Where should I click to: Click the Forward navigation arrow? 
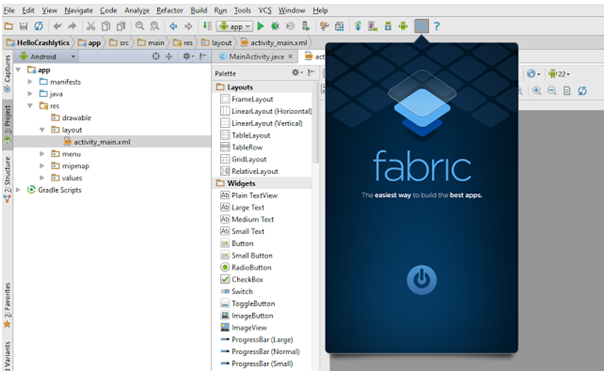[188, 26]
